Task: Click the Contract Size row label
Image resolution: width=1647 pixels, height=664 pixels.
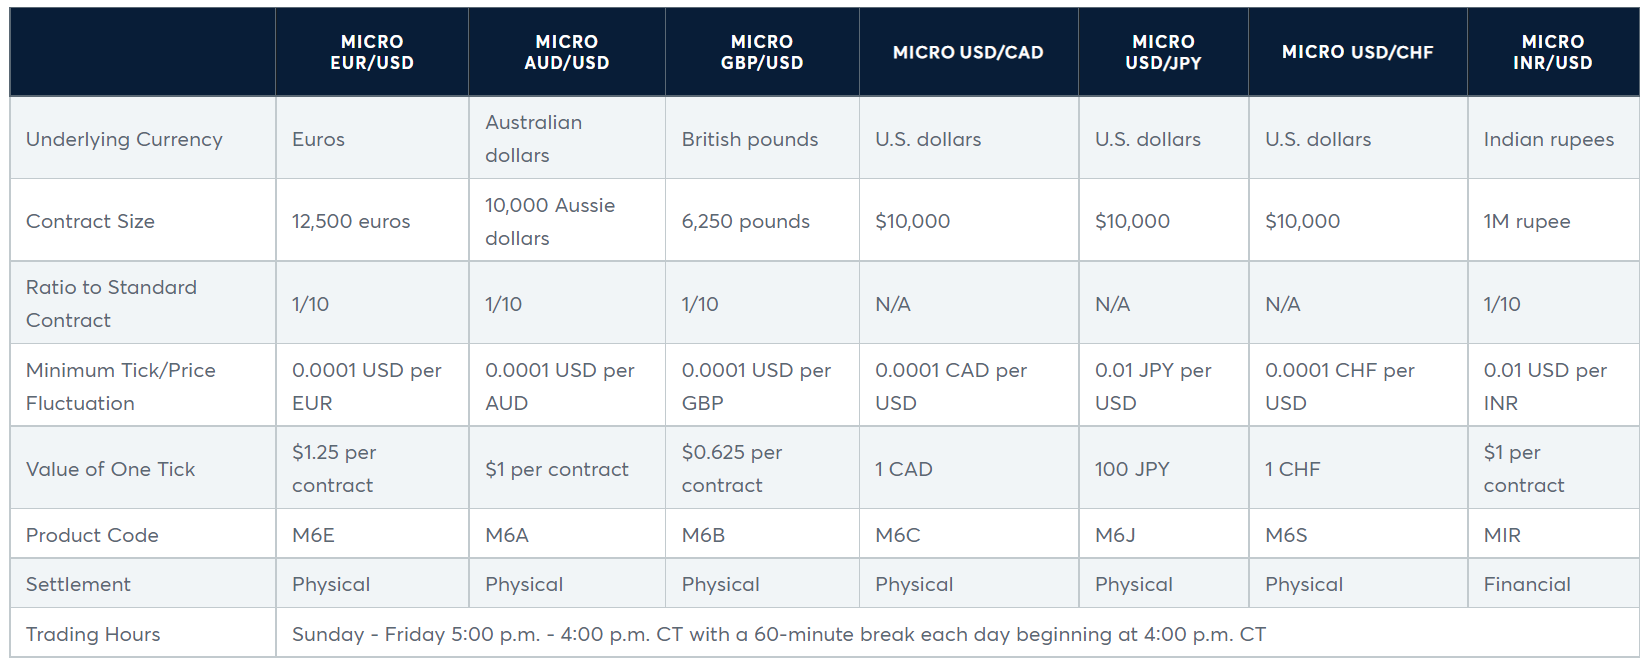Action: tap(90, 221)
